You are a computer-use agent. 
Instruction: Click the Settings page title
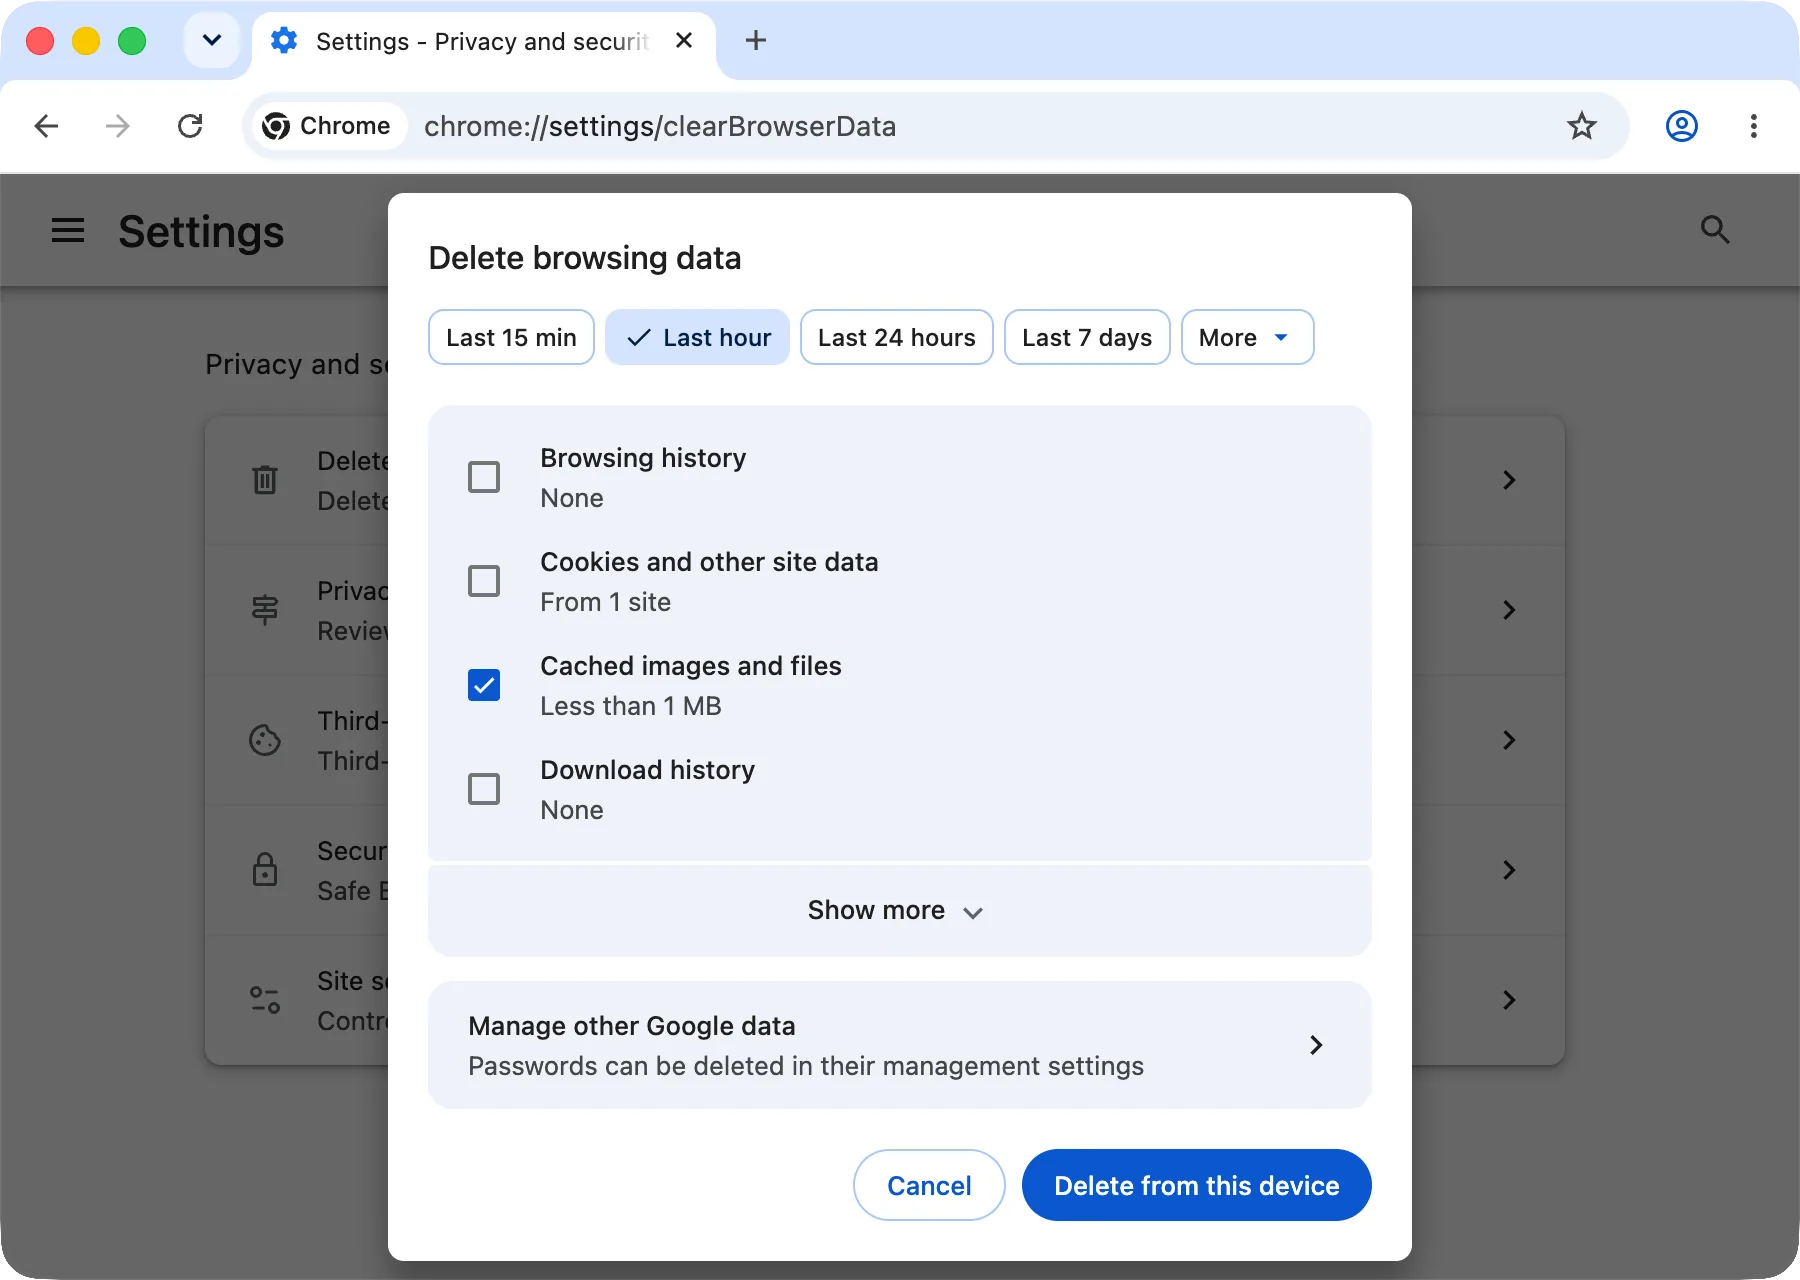pyautogui.click(x=201, y=232)
